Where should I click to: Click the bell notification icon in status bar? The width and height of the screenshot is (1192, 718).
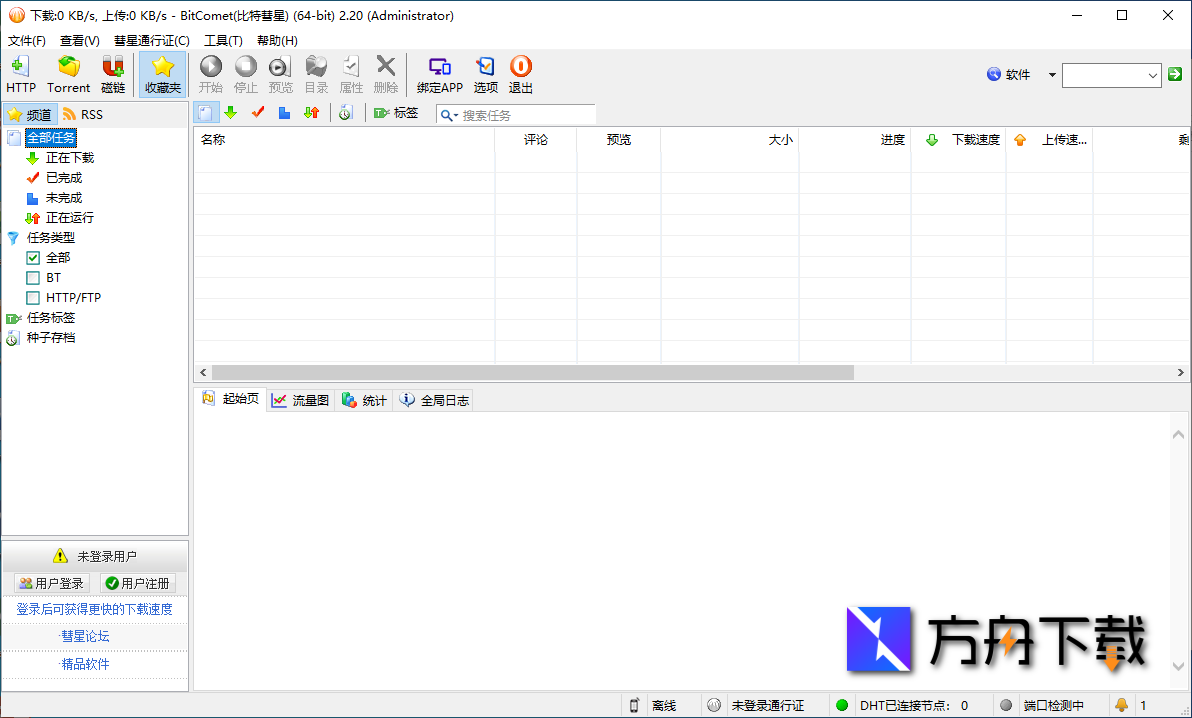1121,705
